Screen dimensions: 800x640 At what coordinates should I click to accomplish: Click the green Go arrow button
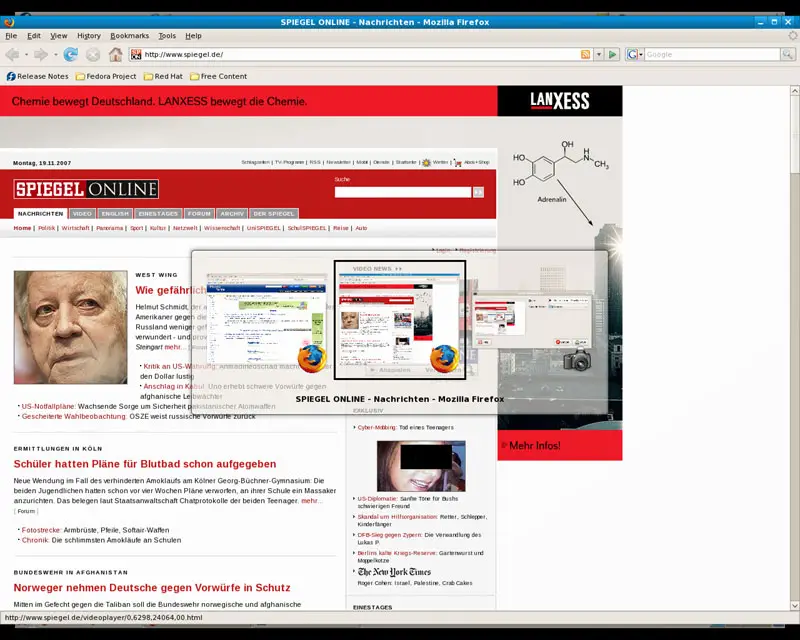[613, 54]
